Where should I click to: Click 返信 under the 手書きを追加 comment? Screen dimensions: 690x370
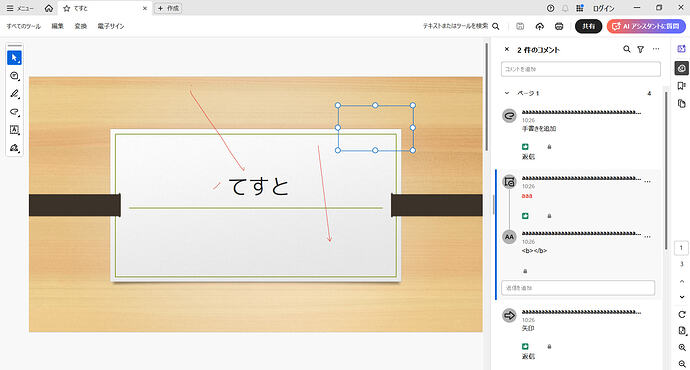tap(529, 157)
